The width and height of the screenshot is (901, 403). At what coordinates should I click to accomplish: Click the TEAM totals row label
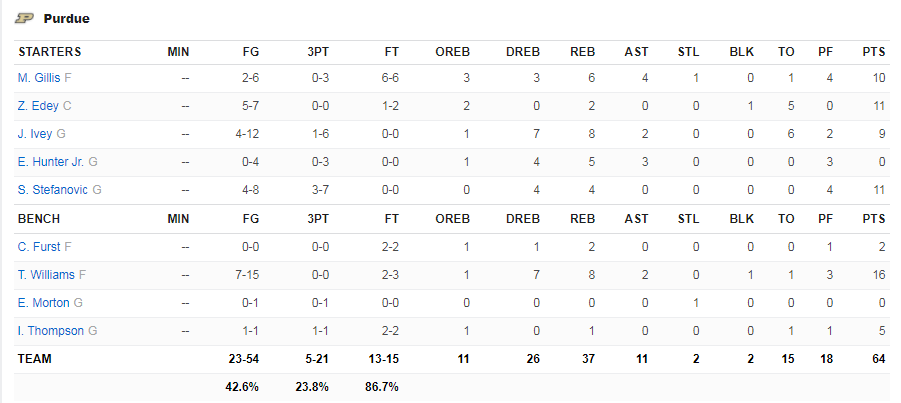pyautogui.click(x=35, y=359)
